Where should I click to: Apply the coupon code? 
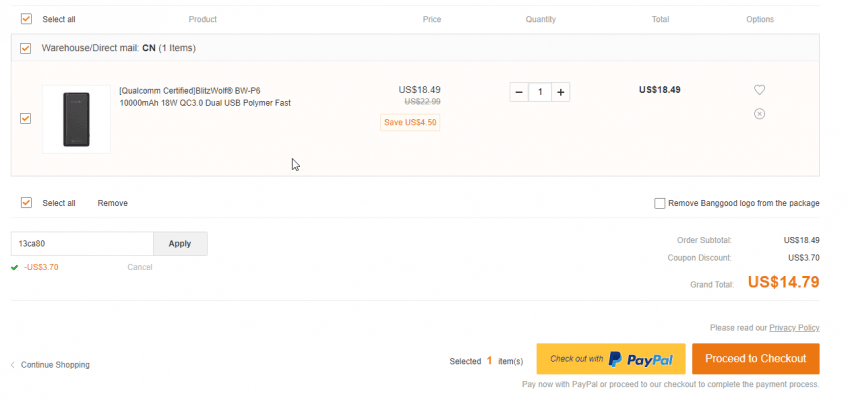pyautogui.click(x=180, y=243)
